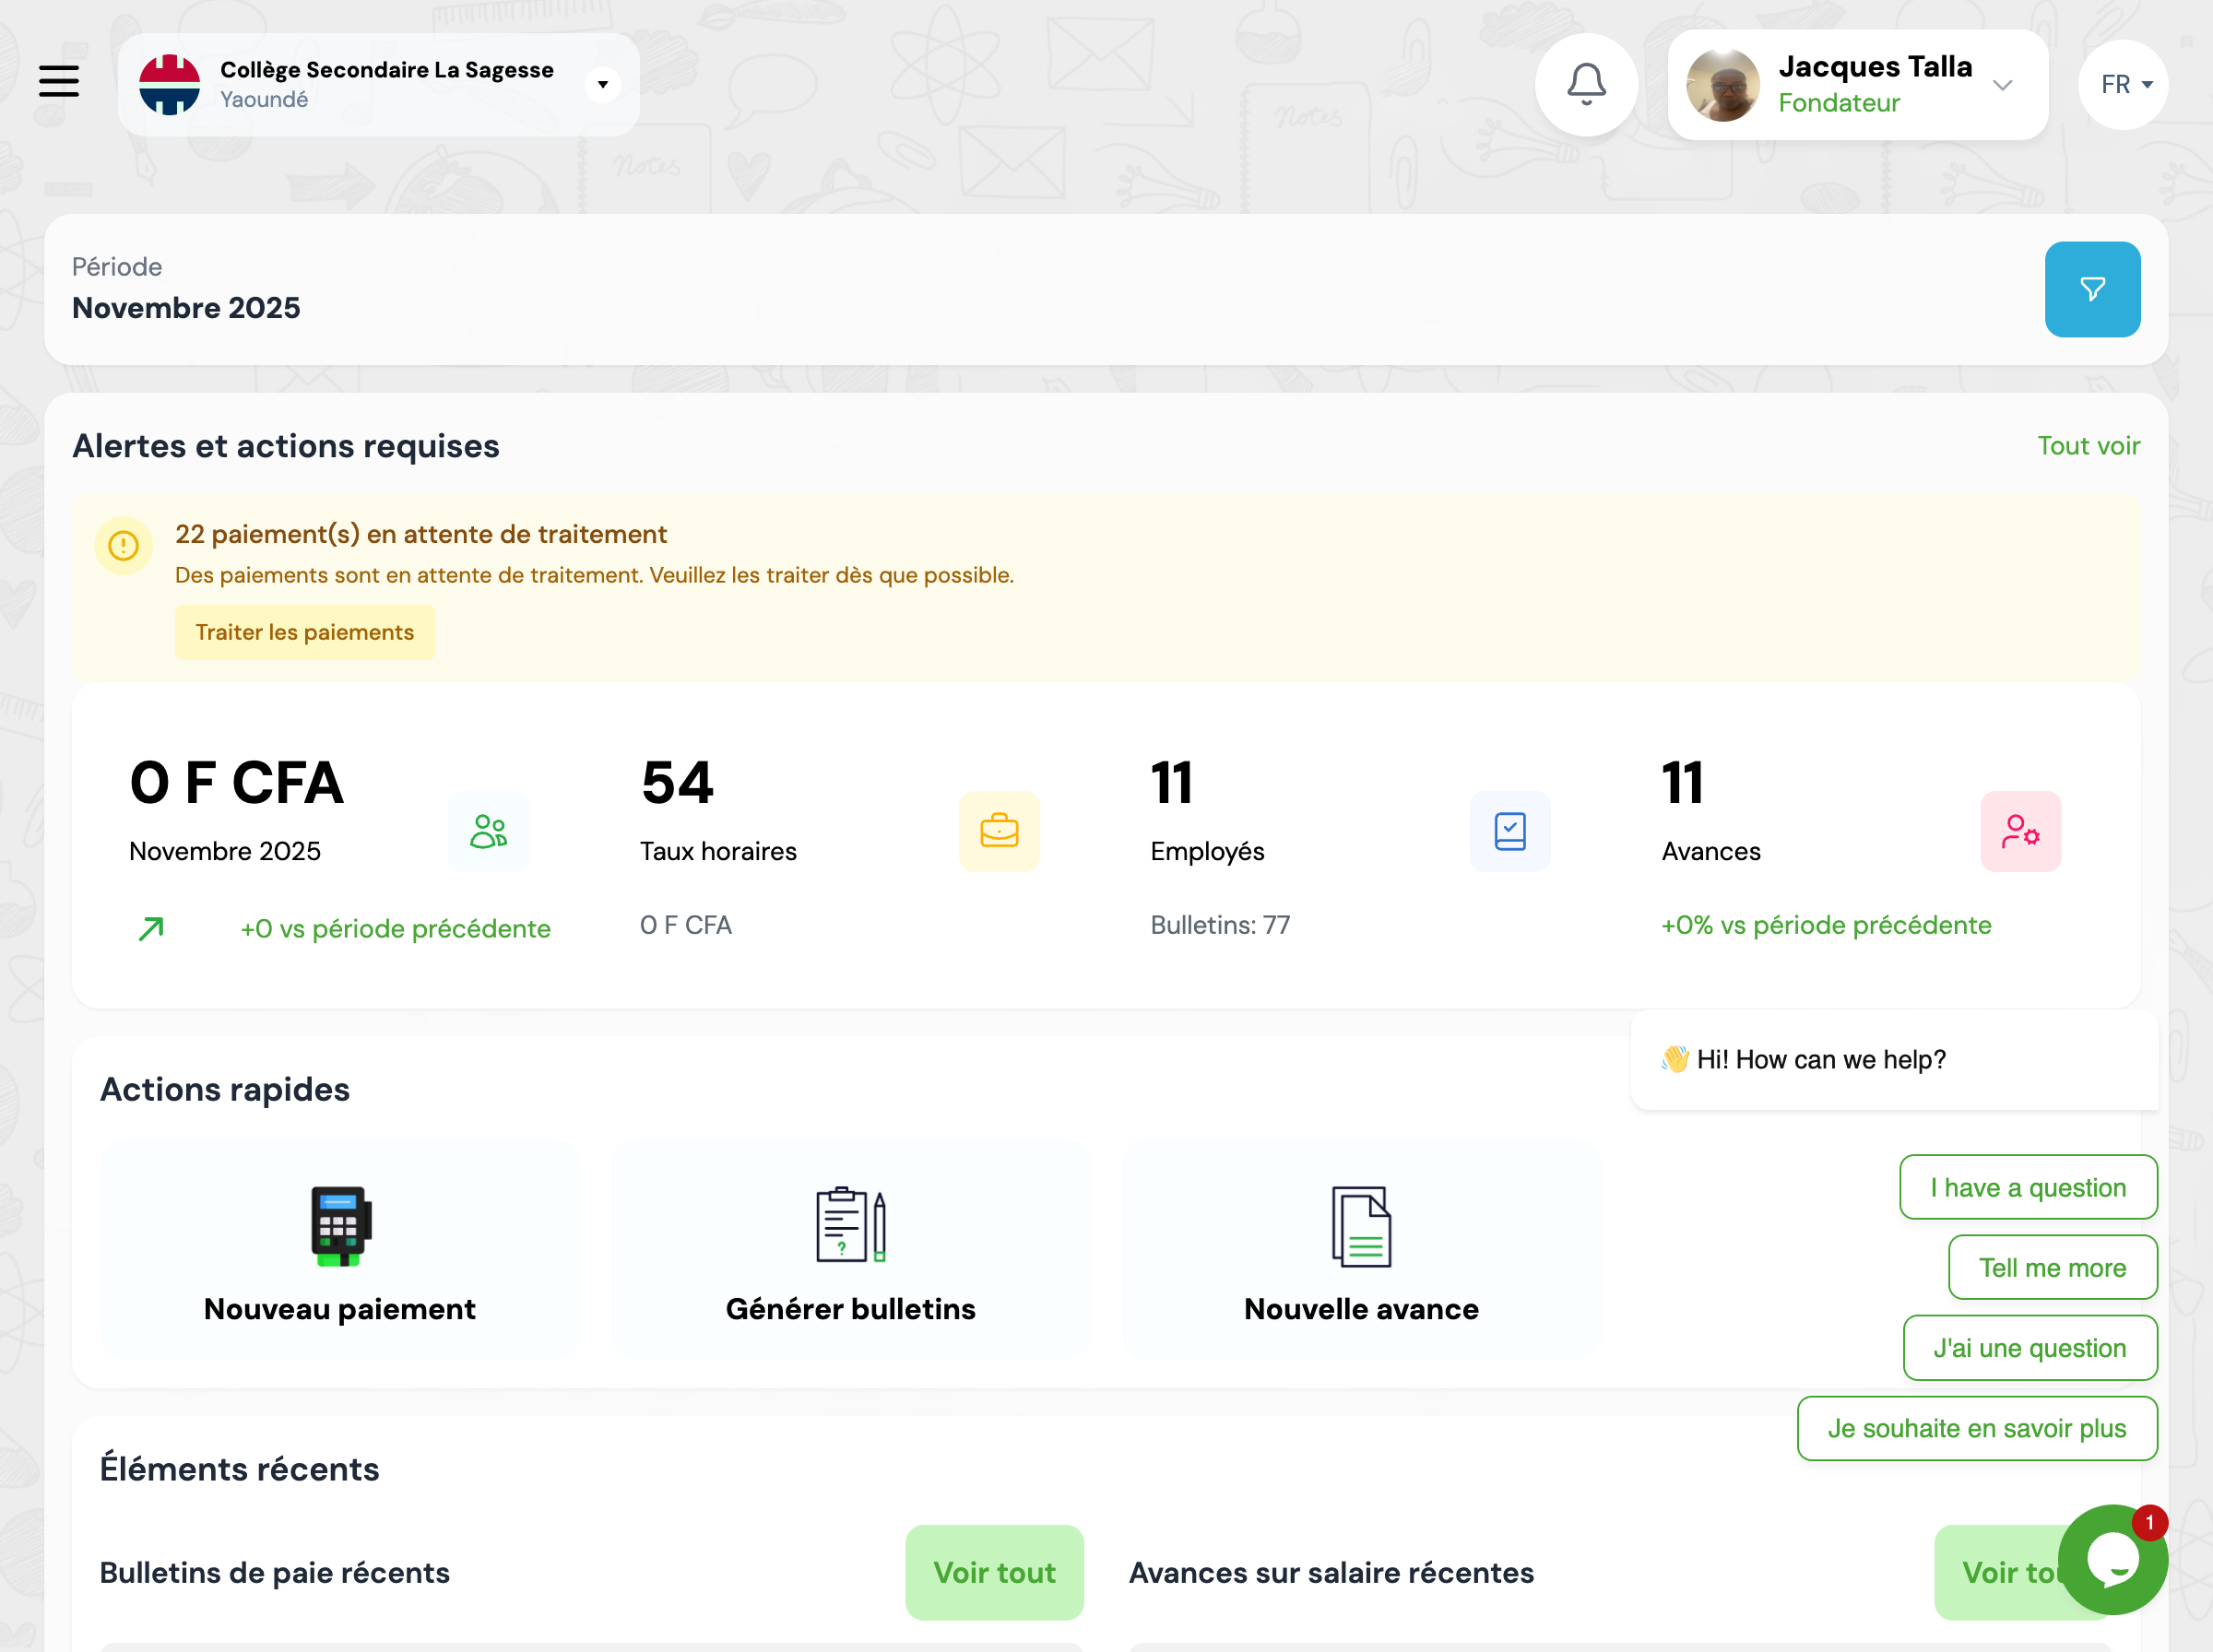Start a Nouvelle avance quick action
The image size is (2213, 1652).
(1361, 1251)
